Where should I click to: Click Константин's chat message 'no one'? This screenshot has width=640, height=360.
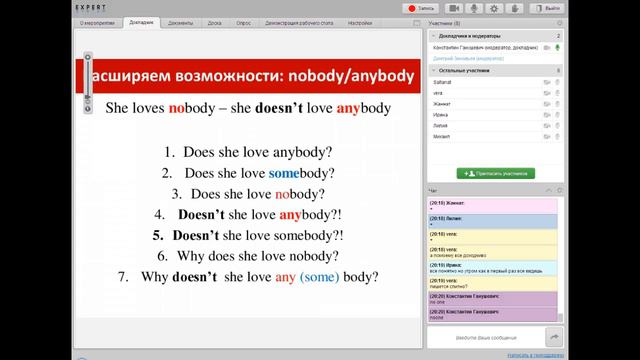[x=493, y=299]
